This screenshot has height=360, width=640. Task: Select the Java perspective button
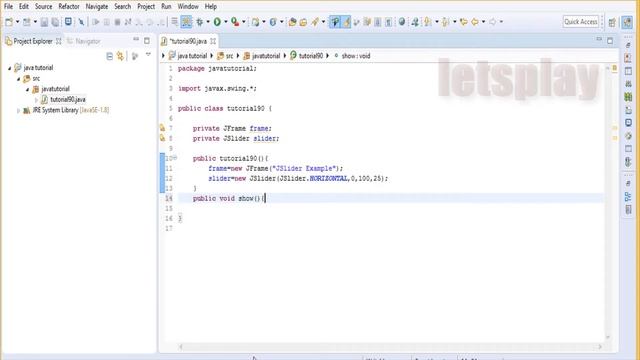pos(627,22)
